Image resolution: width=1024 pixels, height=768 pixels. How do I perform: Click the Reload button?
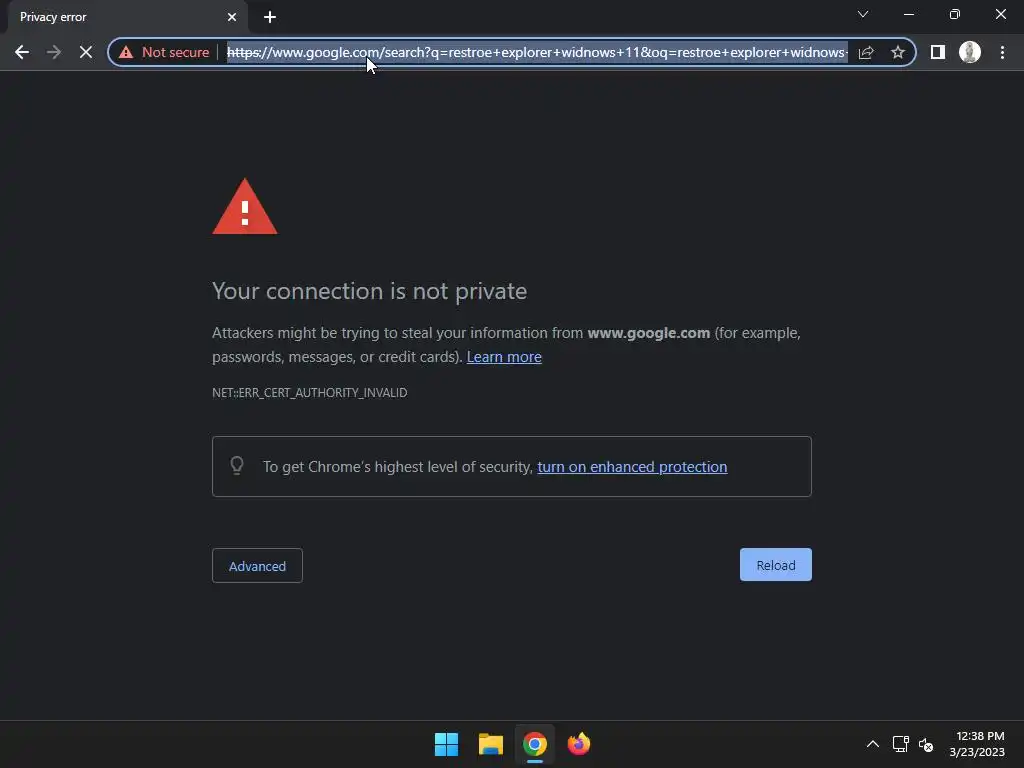pos(775,565)
